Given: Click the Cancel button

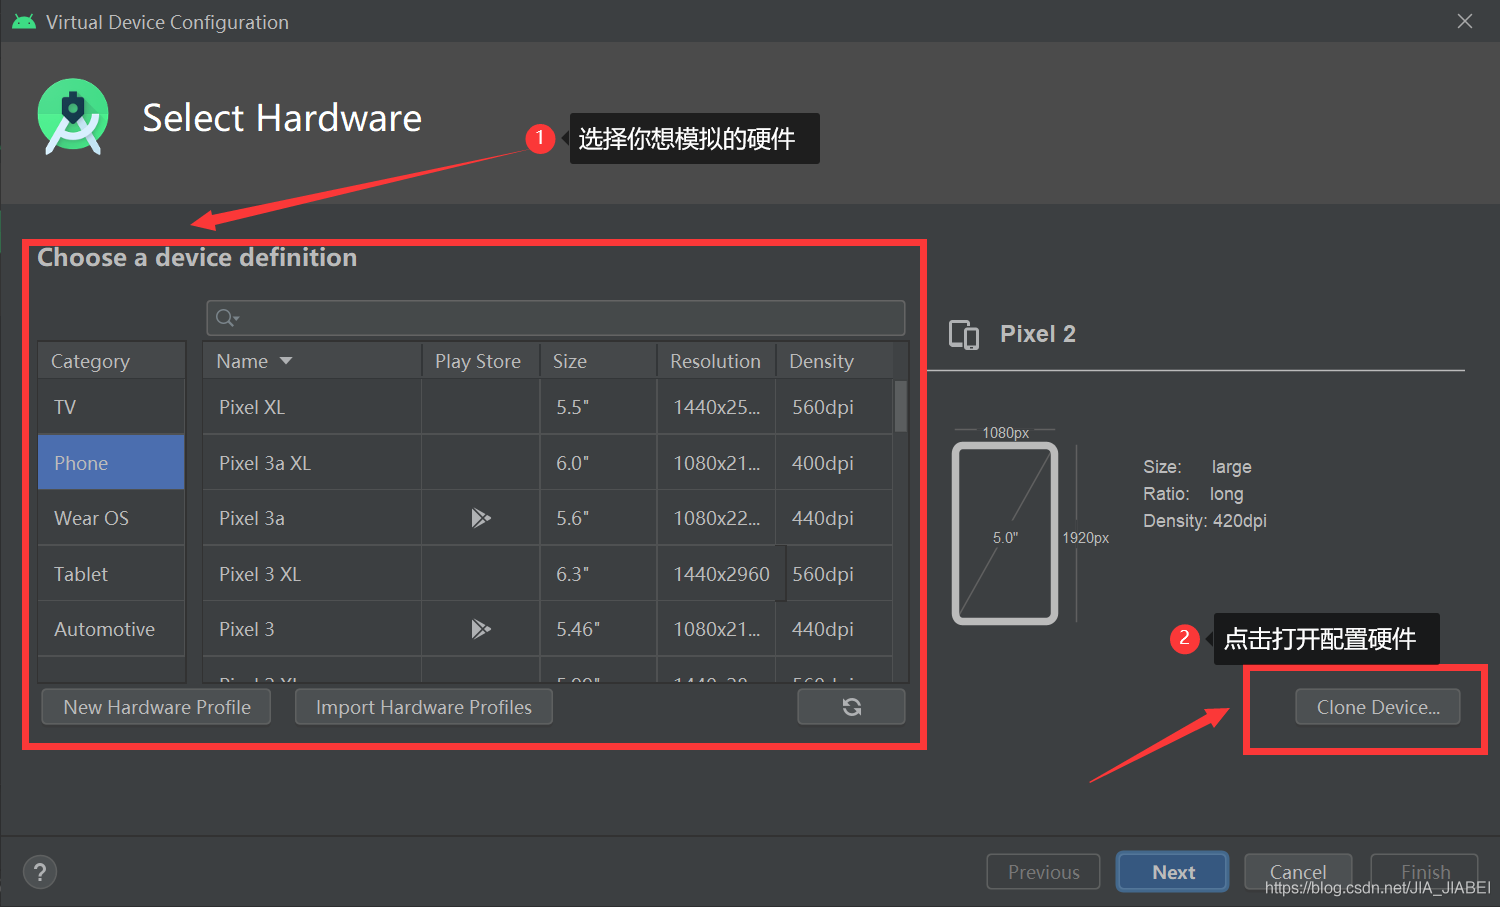Looking at the screenshot, I should pyautogui.click(x=1298, y=872).
